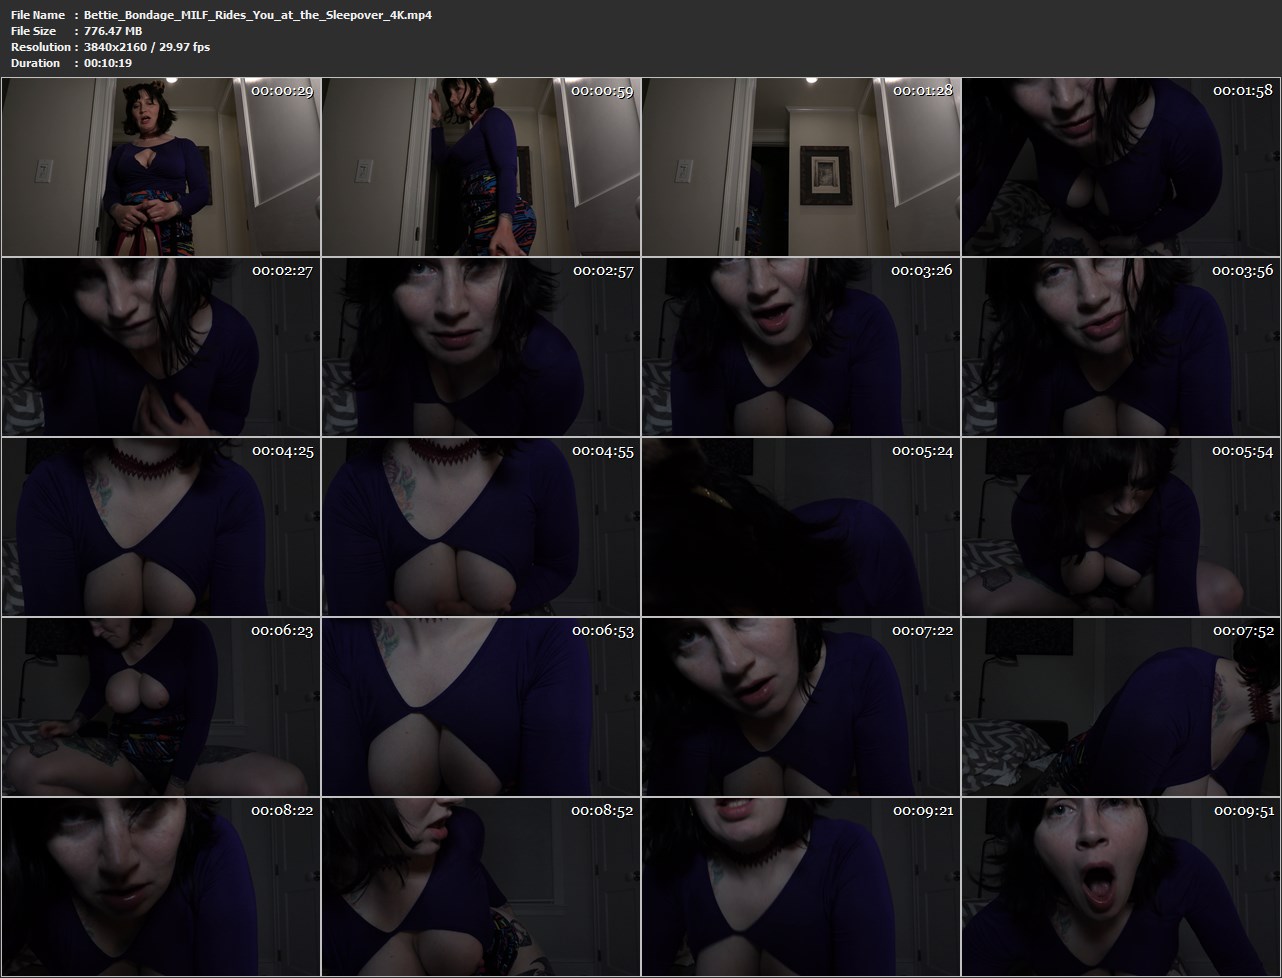The width and height of the screenshot is (1282, 978).
Task: Pick the frame labeled 00:07:52
Action: click(x=1121, y=707)
